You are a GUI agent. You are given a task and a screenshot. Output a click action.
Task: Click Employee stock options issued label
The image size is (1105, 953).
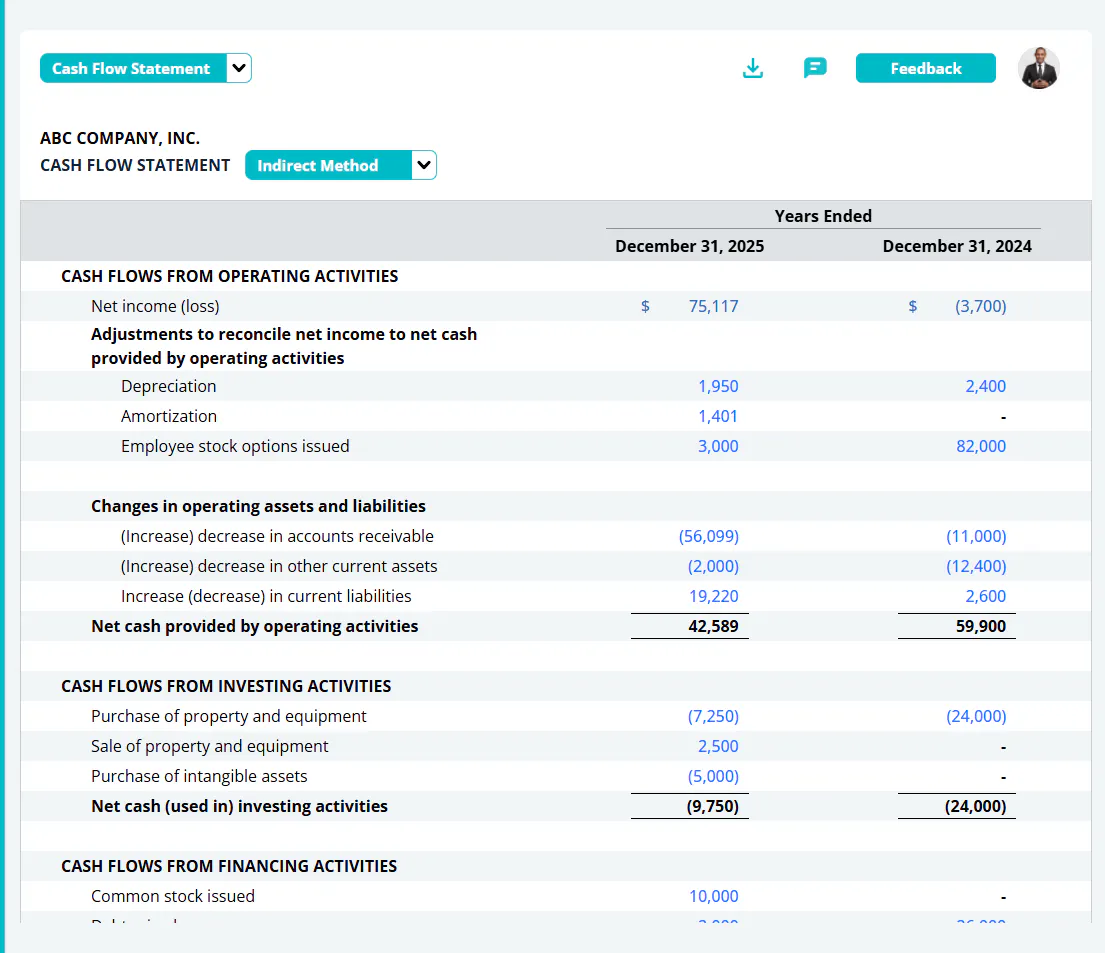[235, 446]
